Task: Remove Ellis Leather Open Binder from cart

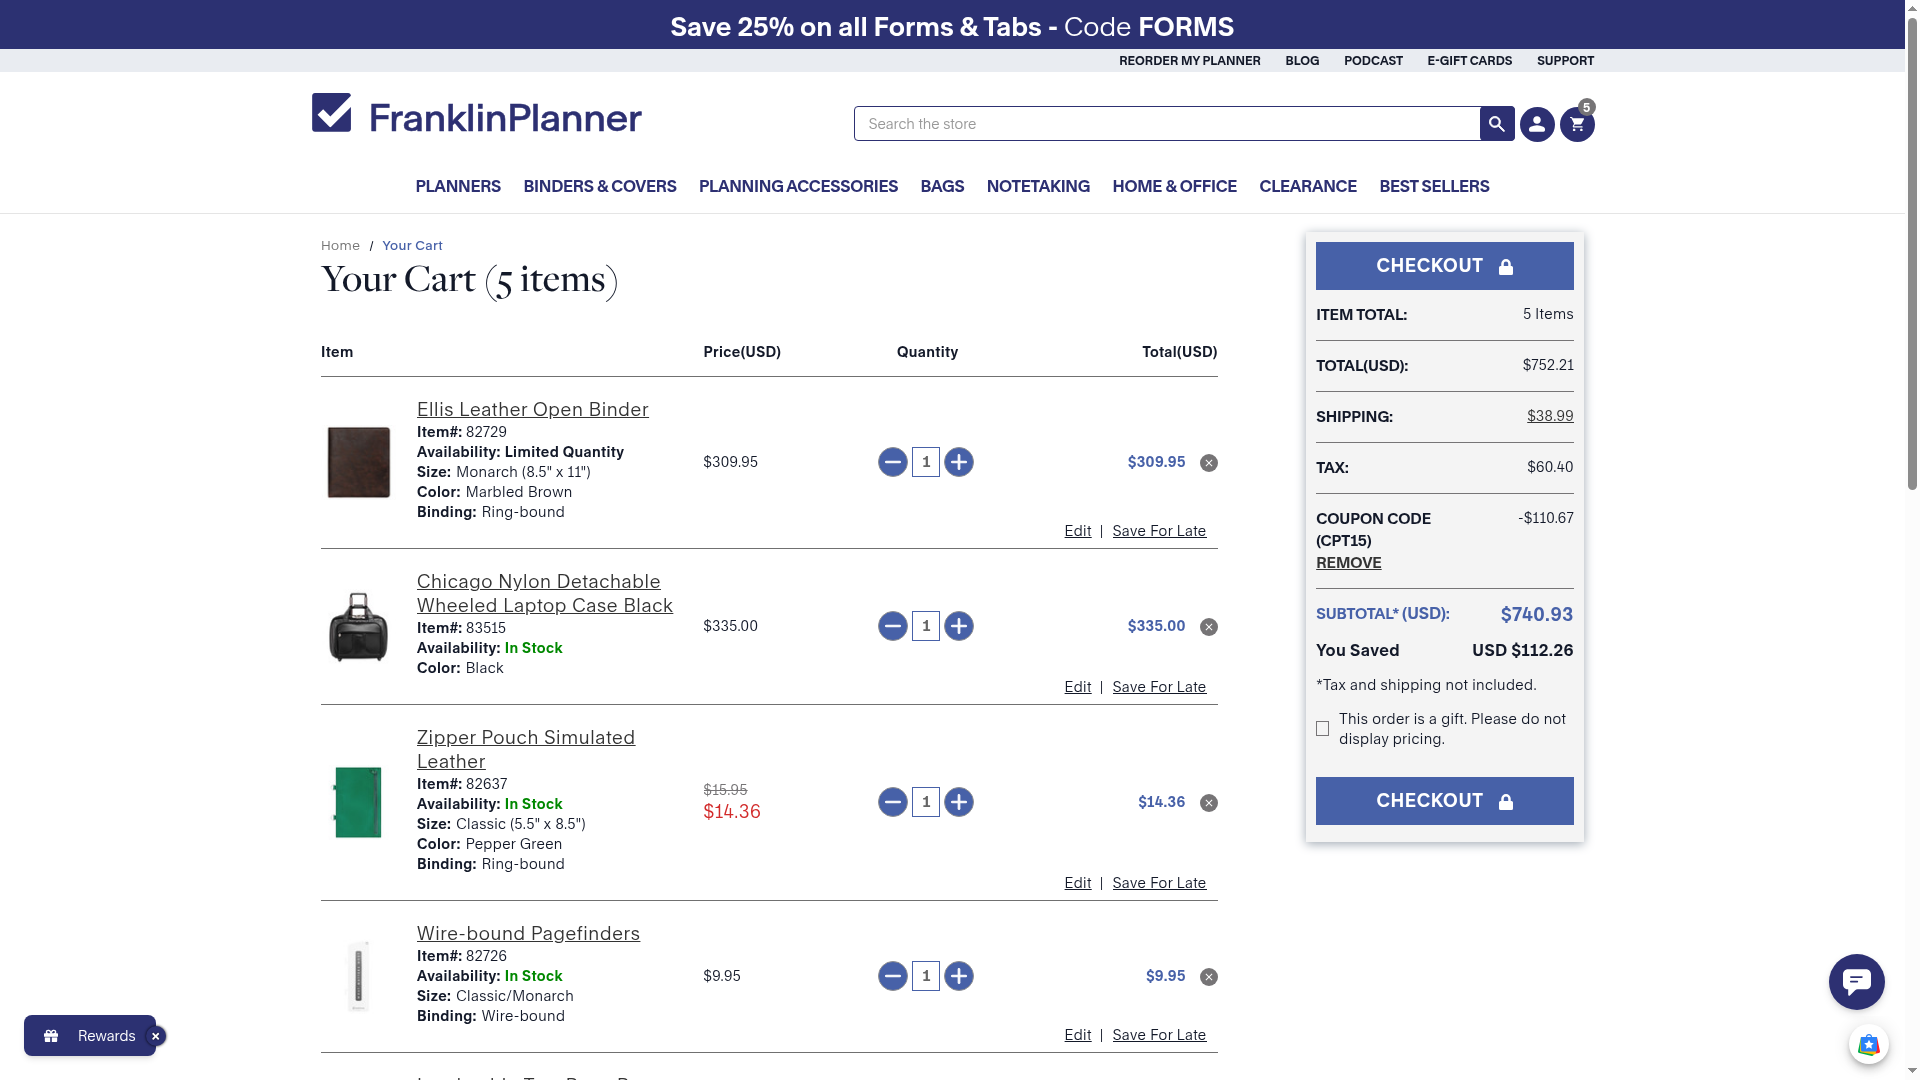Action: [x=1209, y=463]
